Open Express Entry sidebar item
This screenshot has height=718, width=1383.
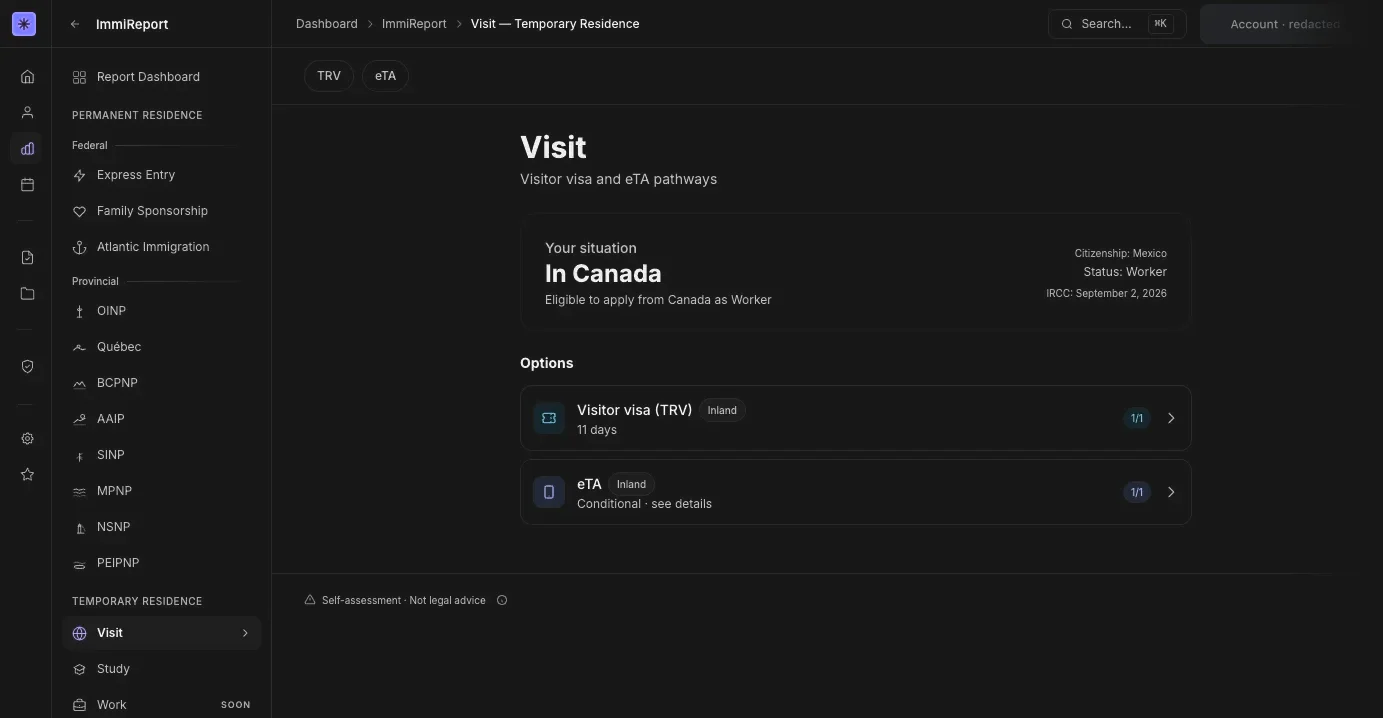point(161,175)
